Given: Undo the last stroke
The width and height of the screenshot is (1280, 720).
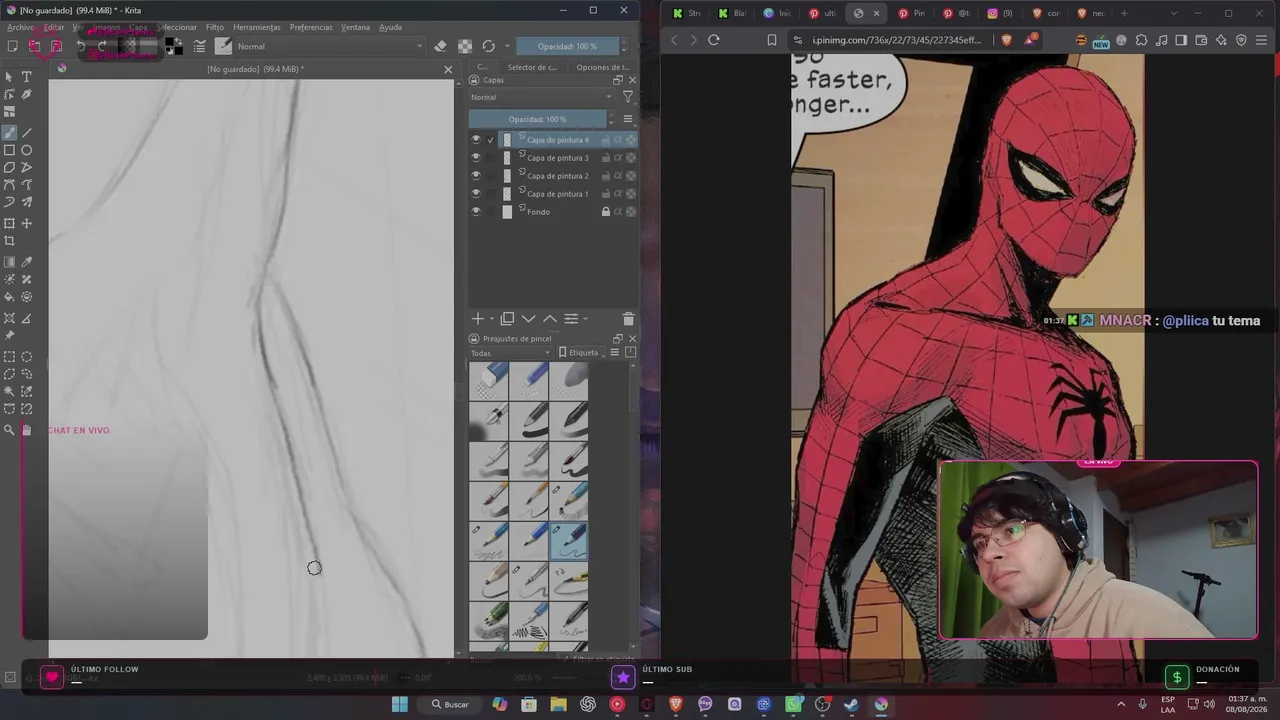Looking at the screenshot, I should click(x=81, y=46).
